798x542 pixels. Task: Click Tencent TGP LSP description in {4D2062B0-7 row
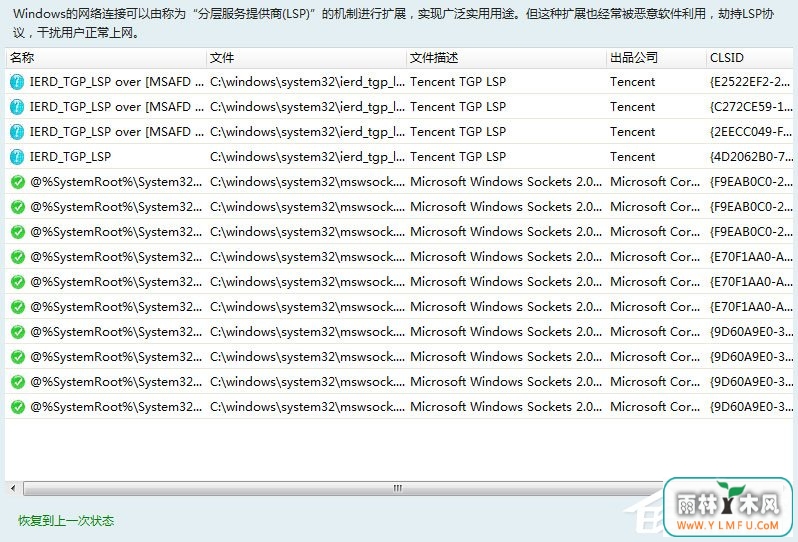click(458, 157)
